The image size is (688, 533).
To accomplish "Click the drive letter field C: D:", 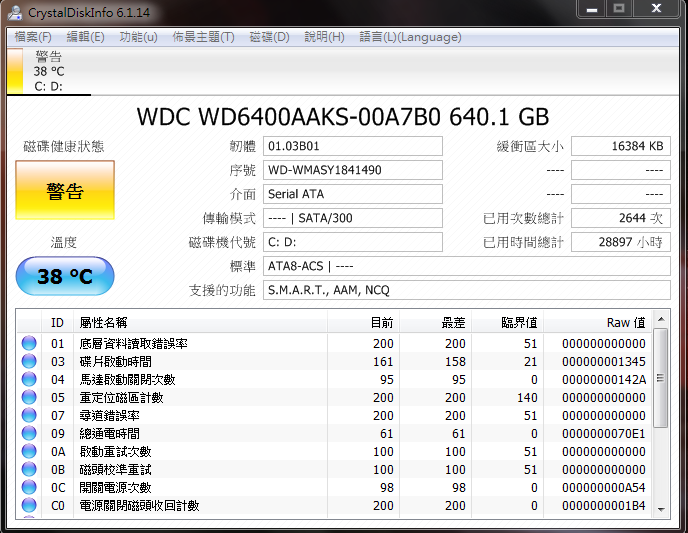I will 353,242.
